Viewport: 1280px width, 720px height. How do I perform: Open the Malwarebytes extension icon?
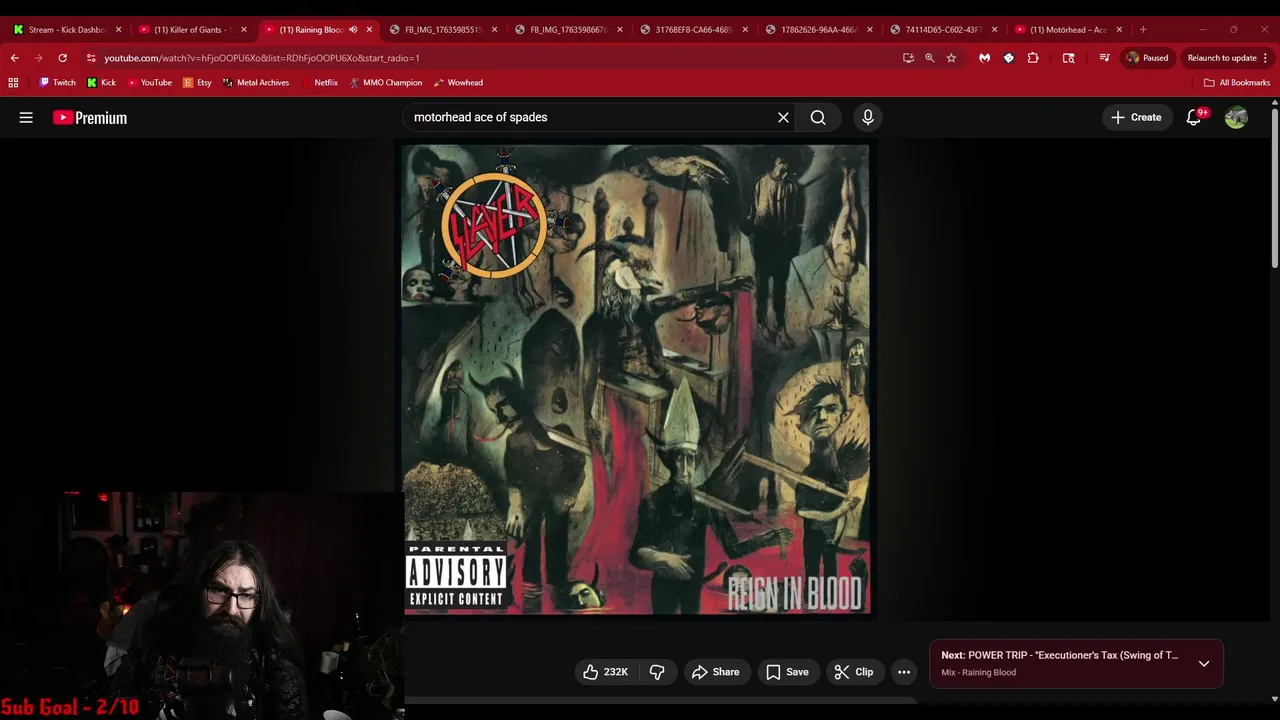coord(985,58)
